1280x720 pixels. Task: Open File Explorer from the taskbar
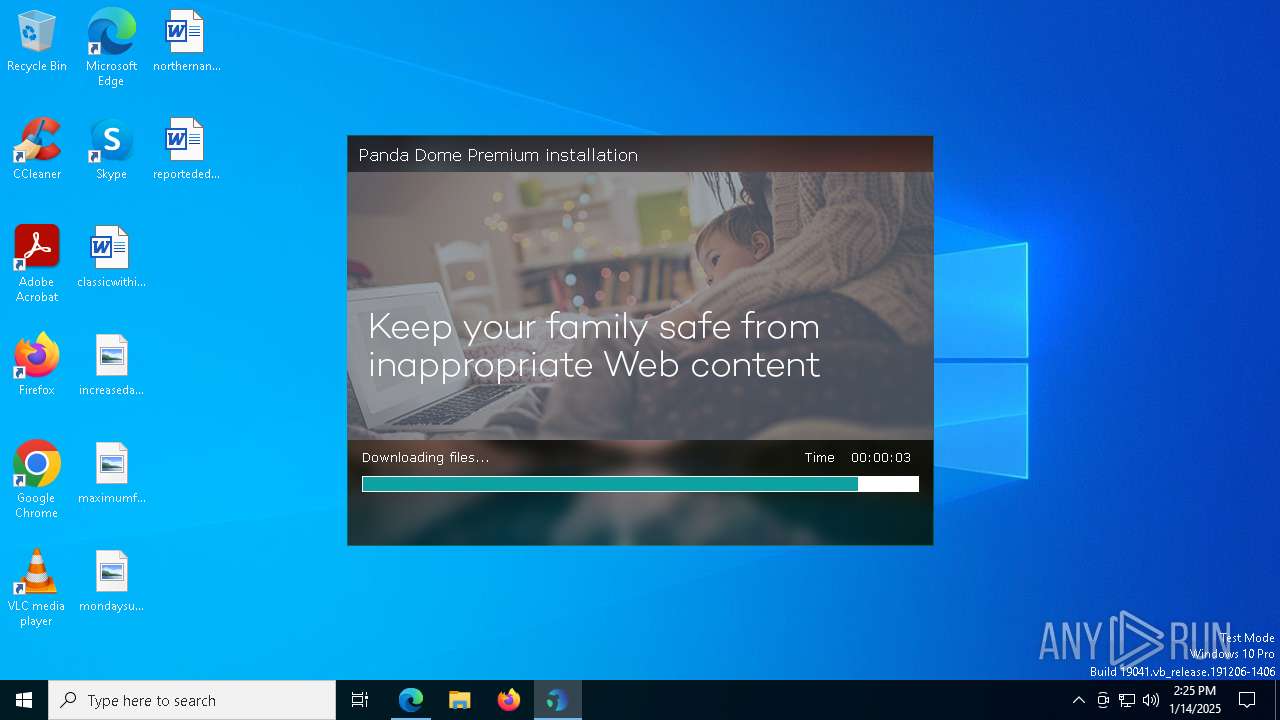click(x=460, y=700)
